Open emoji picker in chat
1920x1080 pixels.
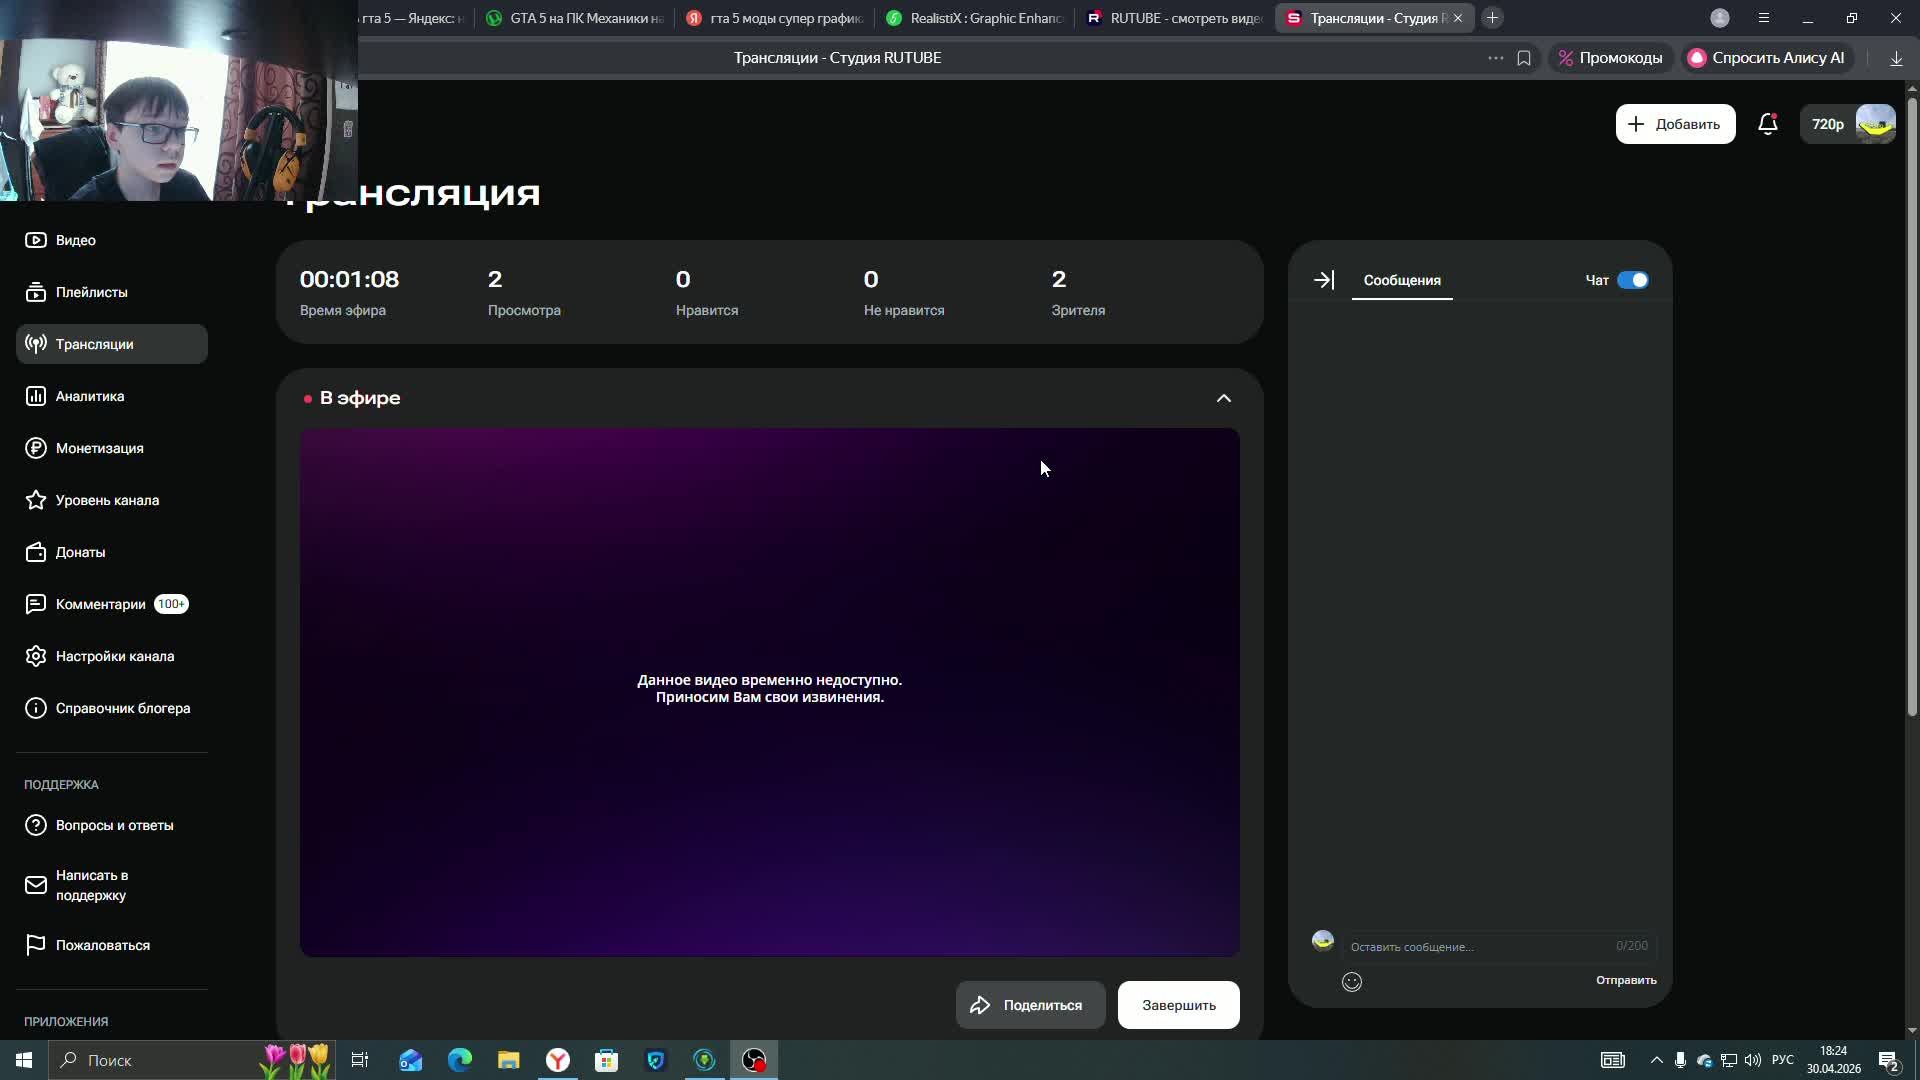(1351, 982)
